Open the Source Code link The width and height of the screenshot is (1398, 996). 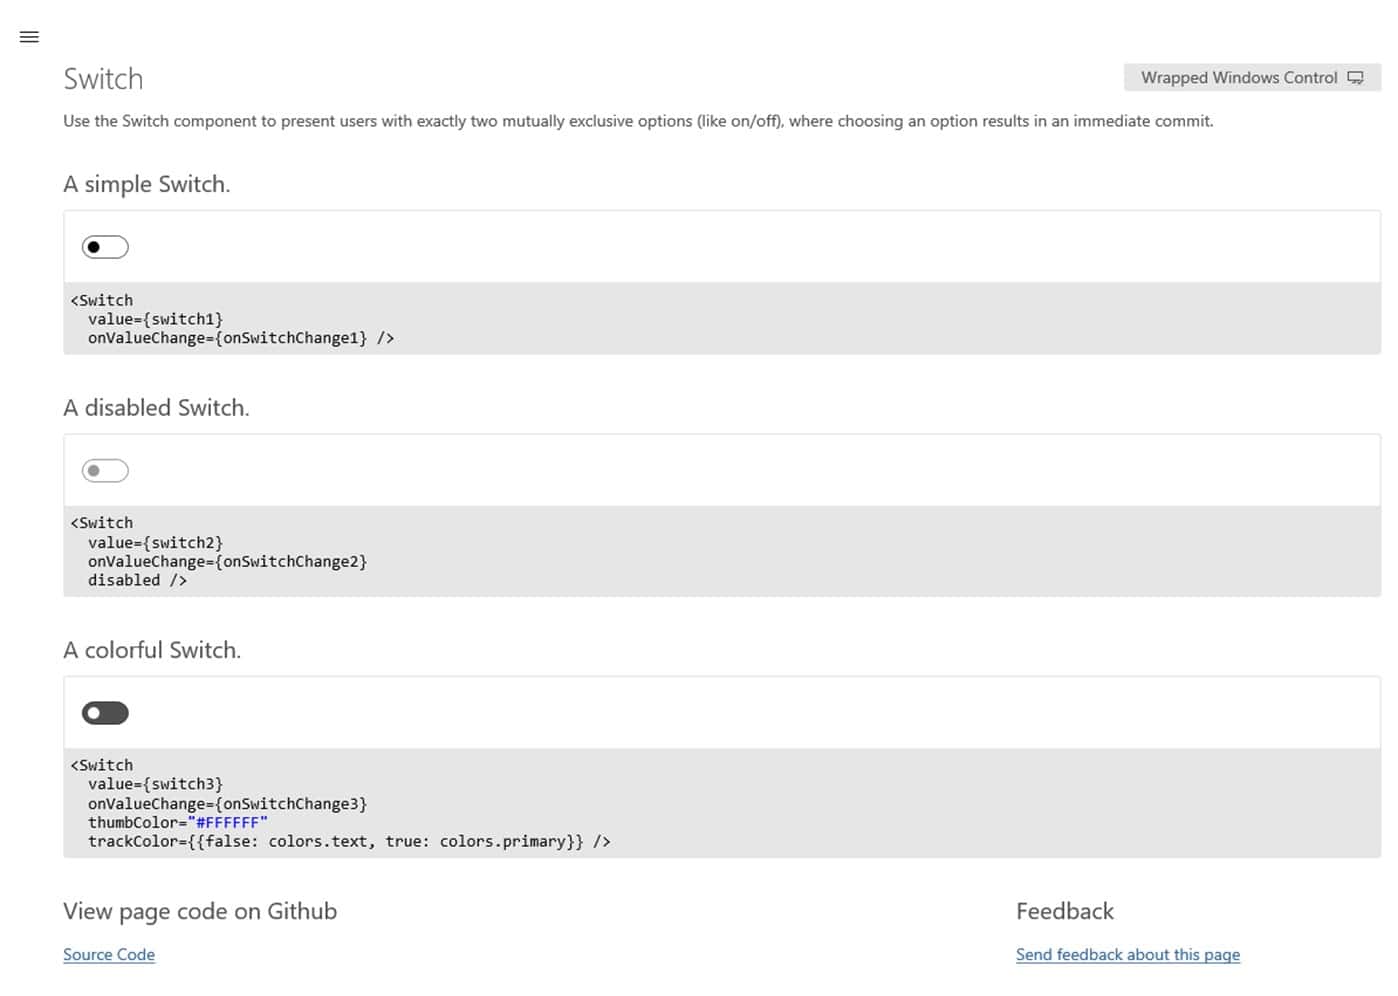tap(109, 955)
